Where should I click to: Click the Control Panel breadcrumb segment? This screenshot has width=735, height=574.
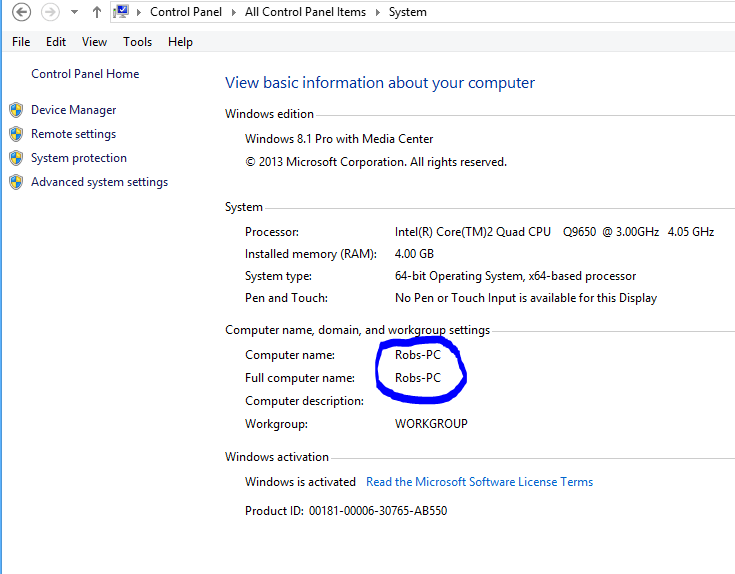[x=188, y=13]
